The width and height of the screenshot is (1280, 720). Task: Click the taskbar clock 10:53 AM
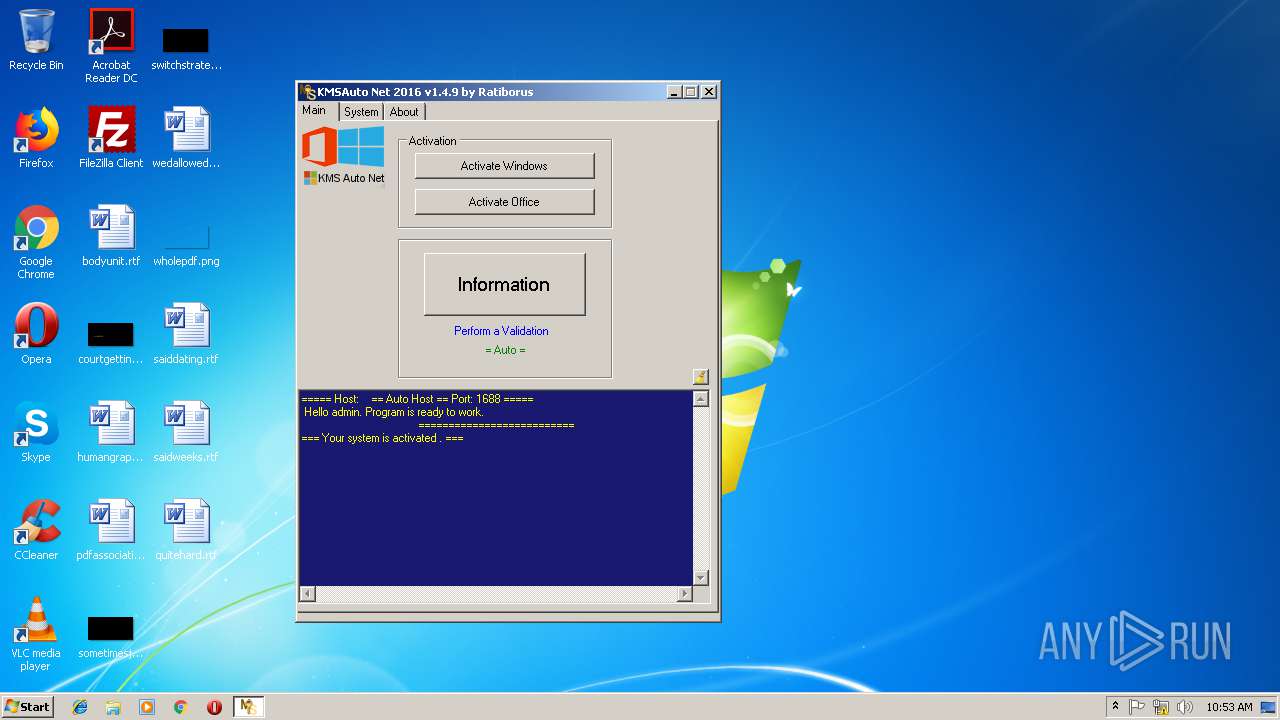click(1229, 707)
